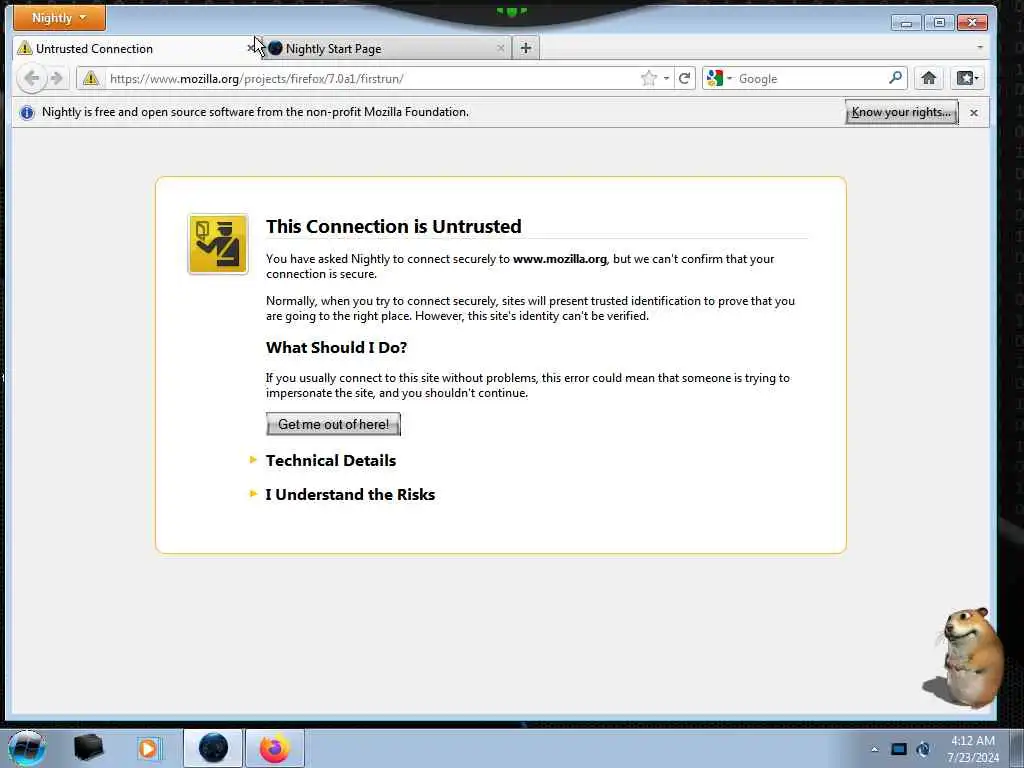Click the site identity warning icon in address bar
1024x768 pixels.
pos(91,78)
